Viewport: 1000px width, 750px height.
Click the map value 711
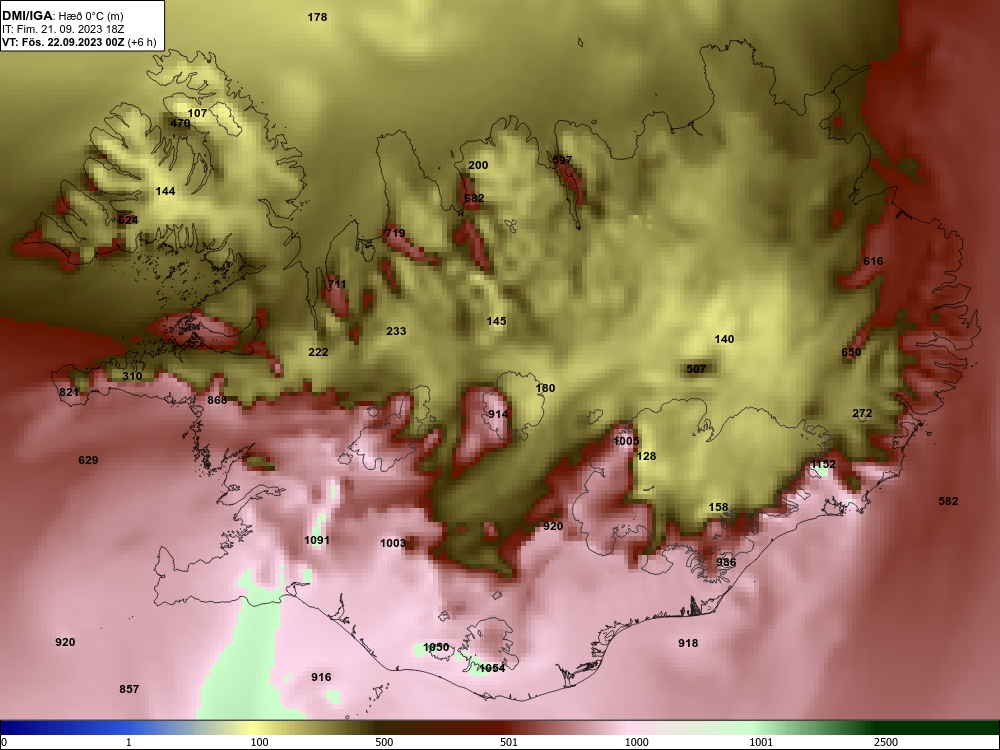tap(337, 284)
